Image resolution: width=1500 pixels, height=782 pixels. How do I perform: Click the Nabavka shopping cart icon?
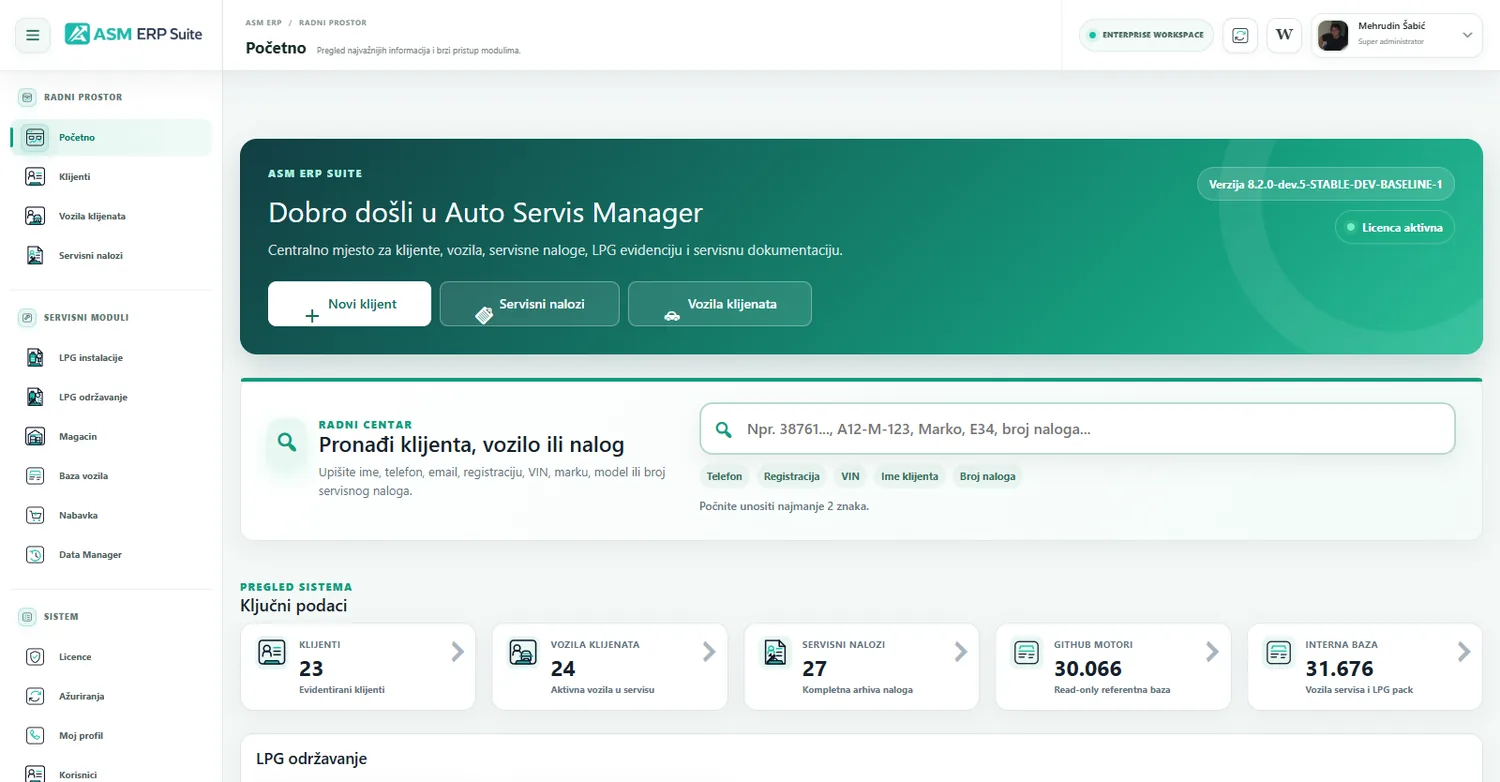35,515
